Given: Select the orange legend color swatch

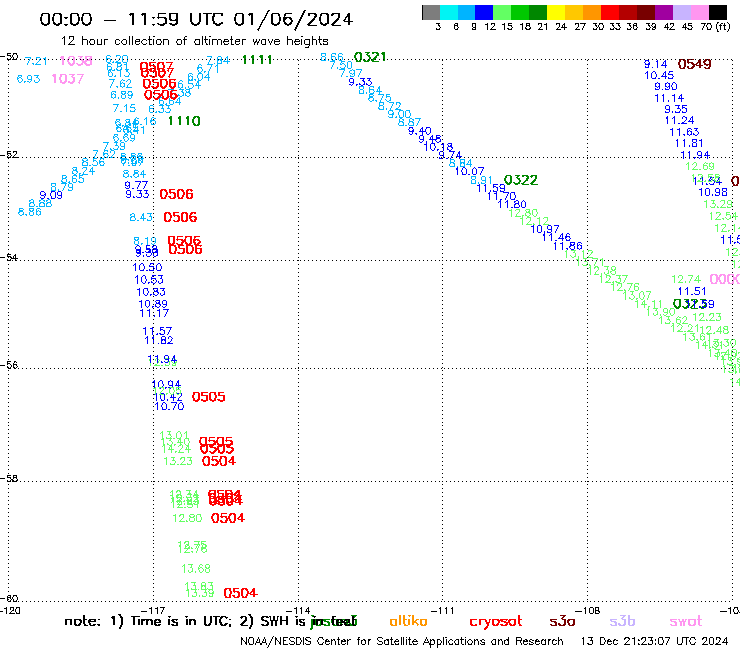Looking at the screenshot, I should 592,12.
